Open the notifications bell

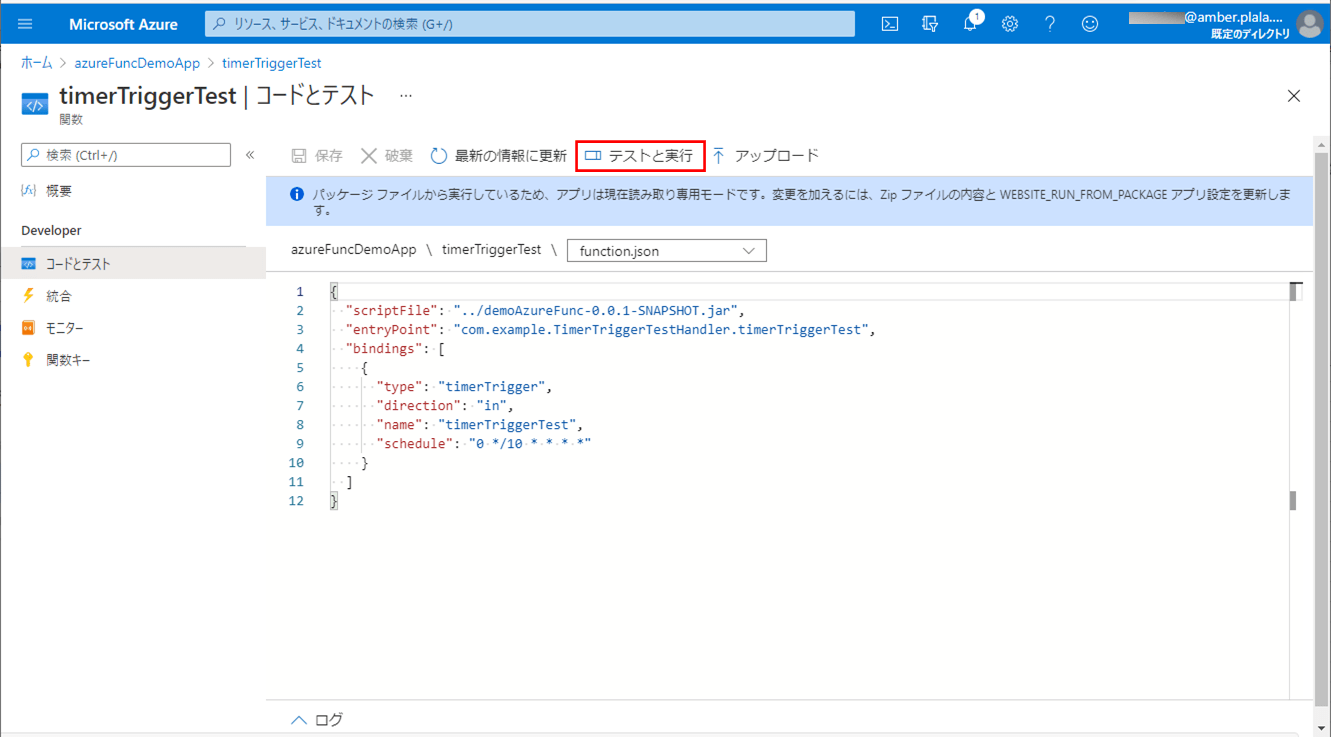click(x=970, y=24)
